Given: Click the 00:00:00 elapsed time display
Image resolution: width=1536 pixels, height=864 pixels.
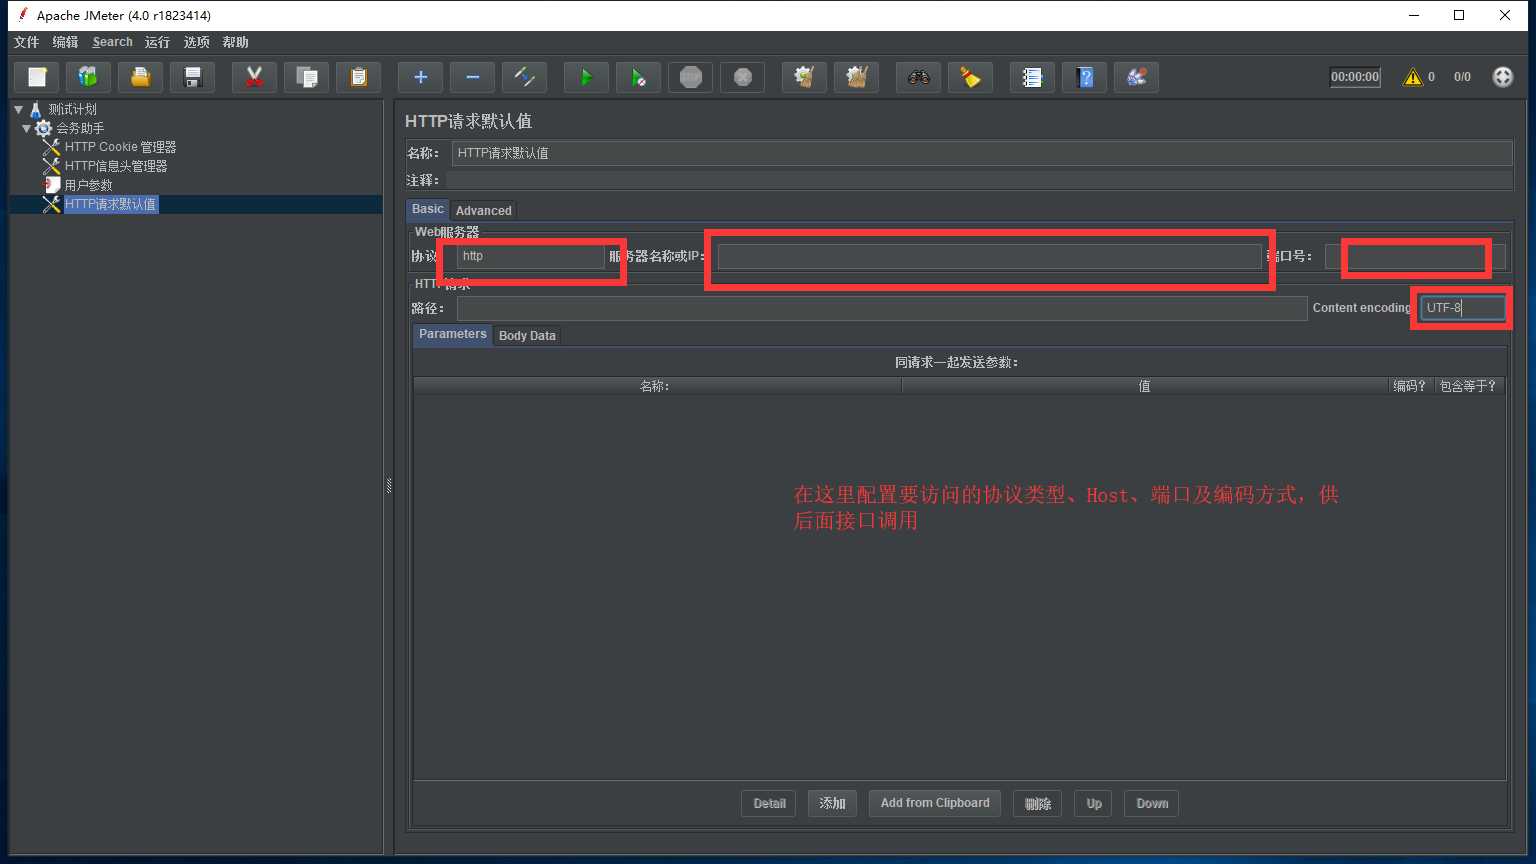Looking at the screenshot, I should 1355,77.
